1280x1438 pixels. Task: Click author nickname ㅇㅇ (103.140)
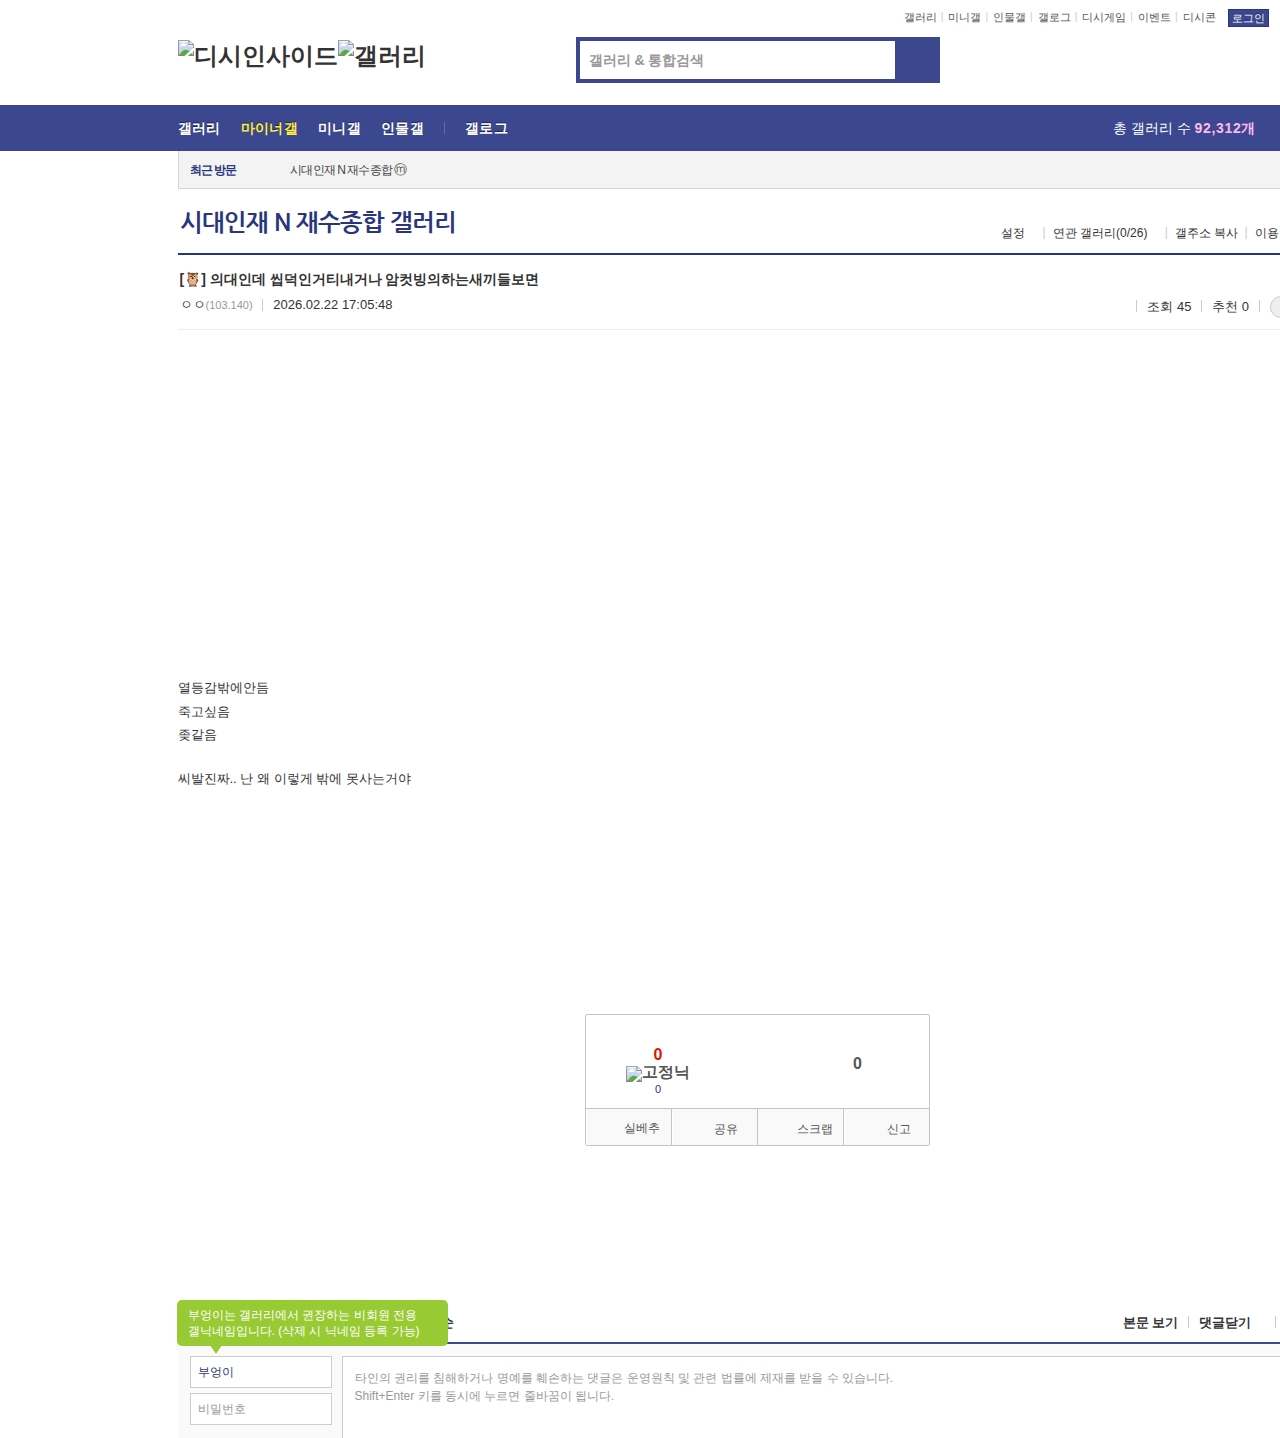point(217,305)
